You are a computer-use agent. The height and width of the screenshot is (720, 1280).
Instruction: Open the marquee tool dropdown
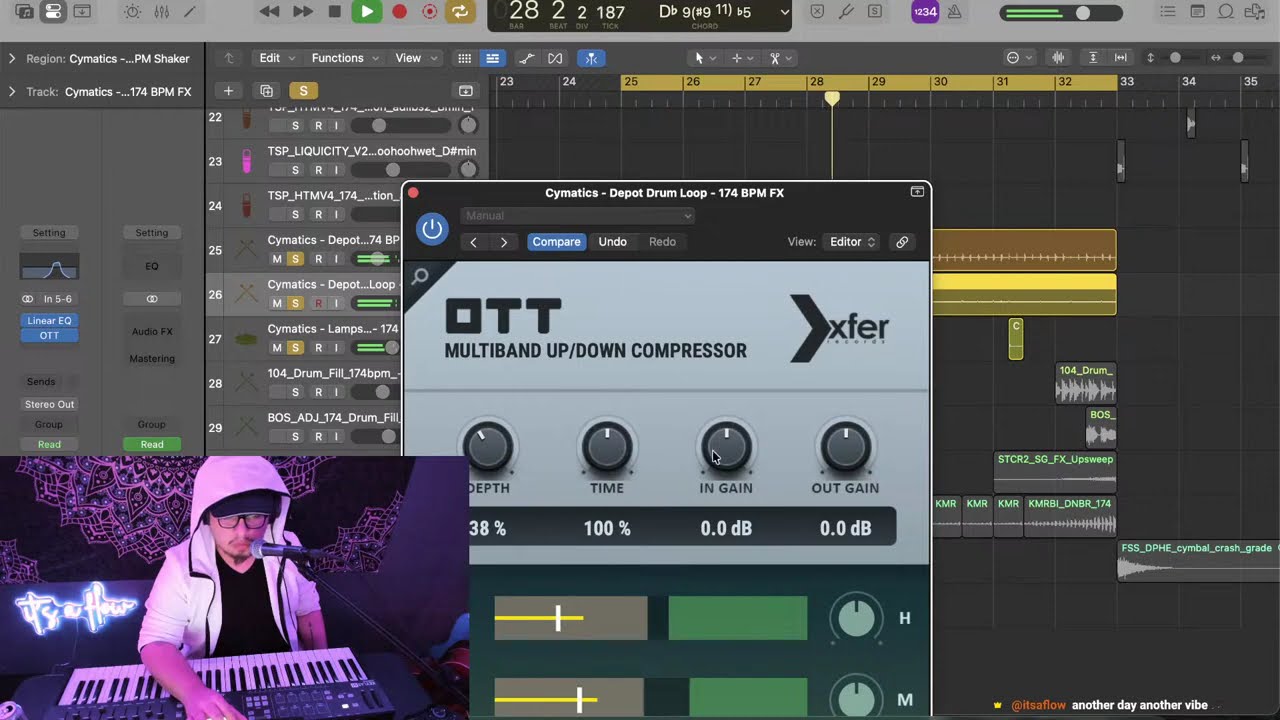tap(741, 58)
